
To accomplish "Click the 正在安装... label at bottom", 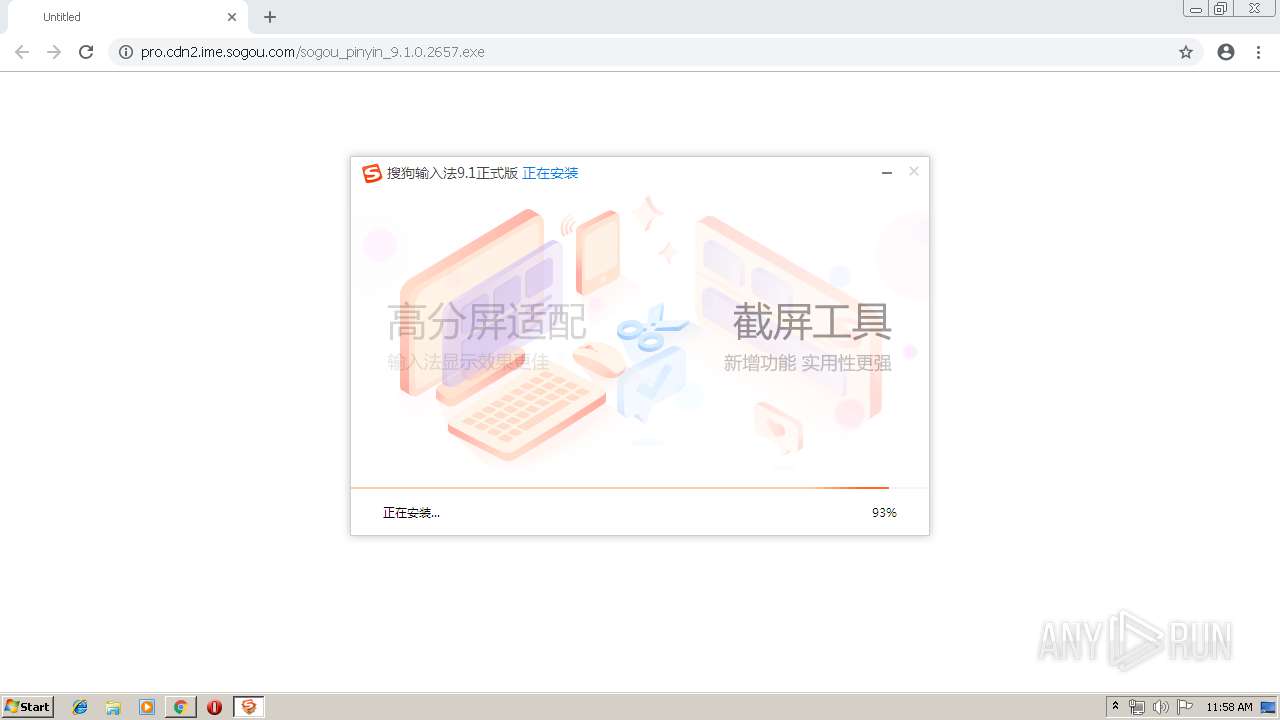I will (x=411, y=513).
